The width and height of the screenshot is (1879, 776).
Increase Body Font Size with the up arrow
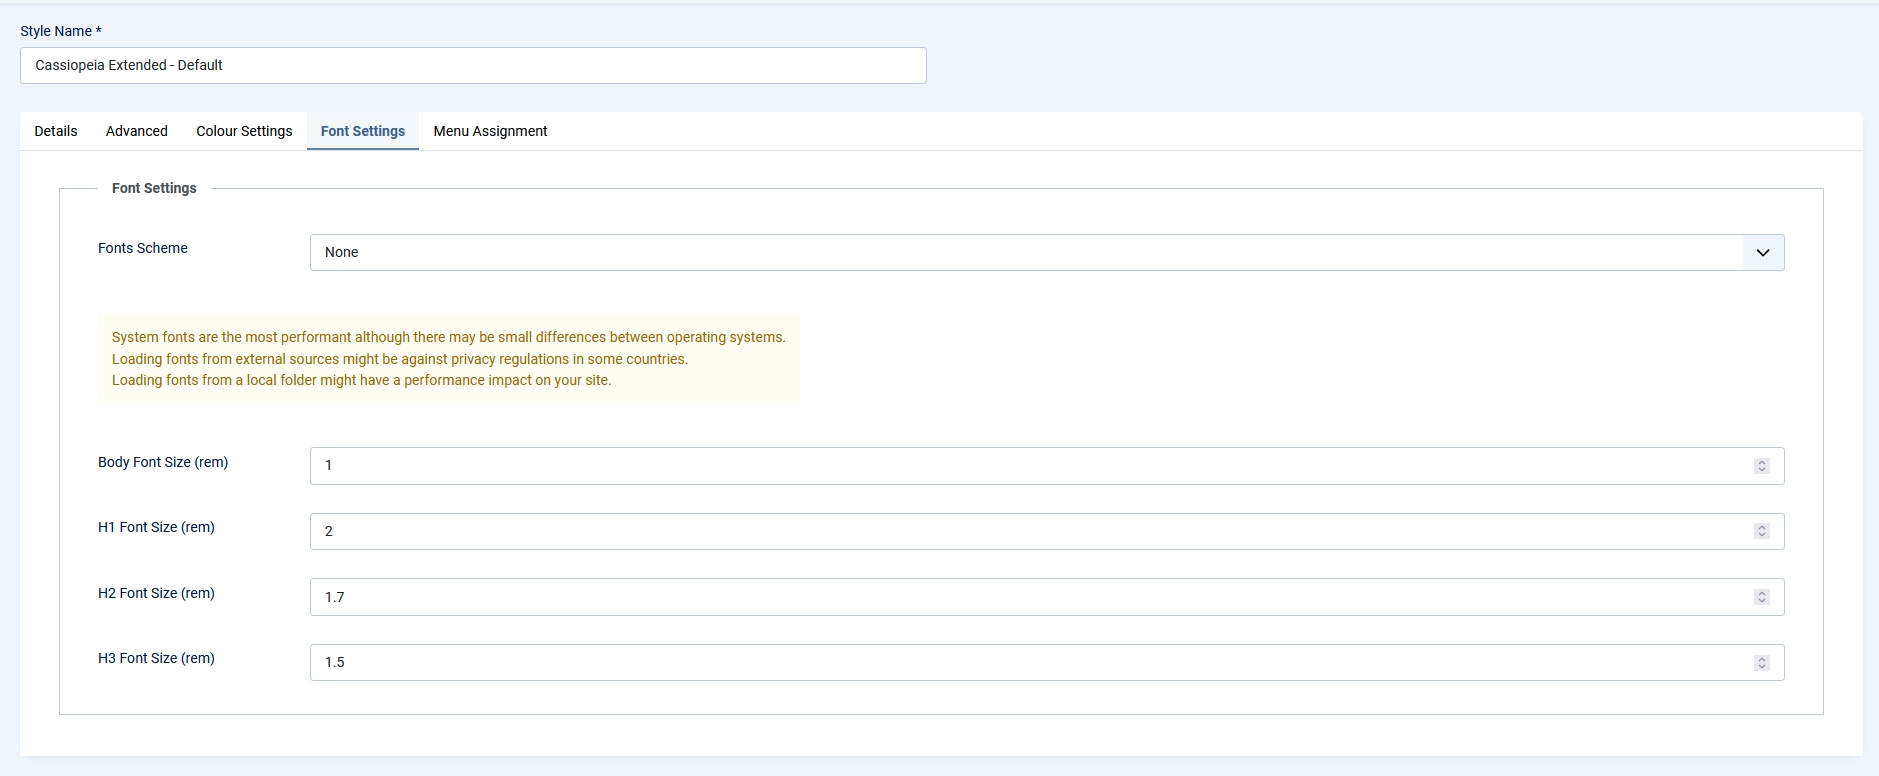[x=1761, y=462]
